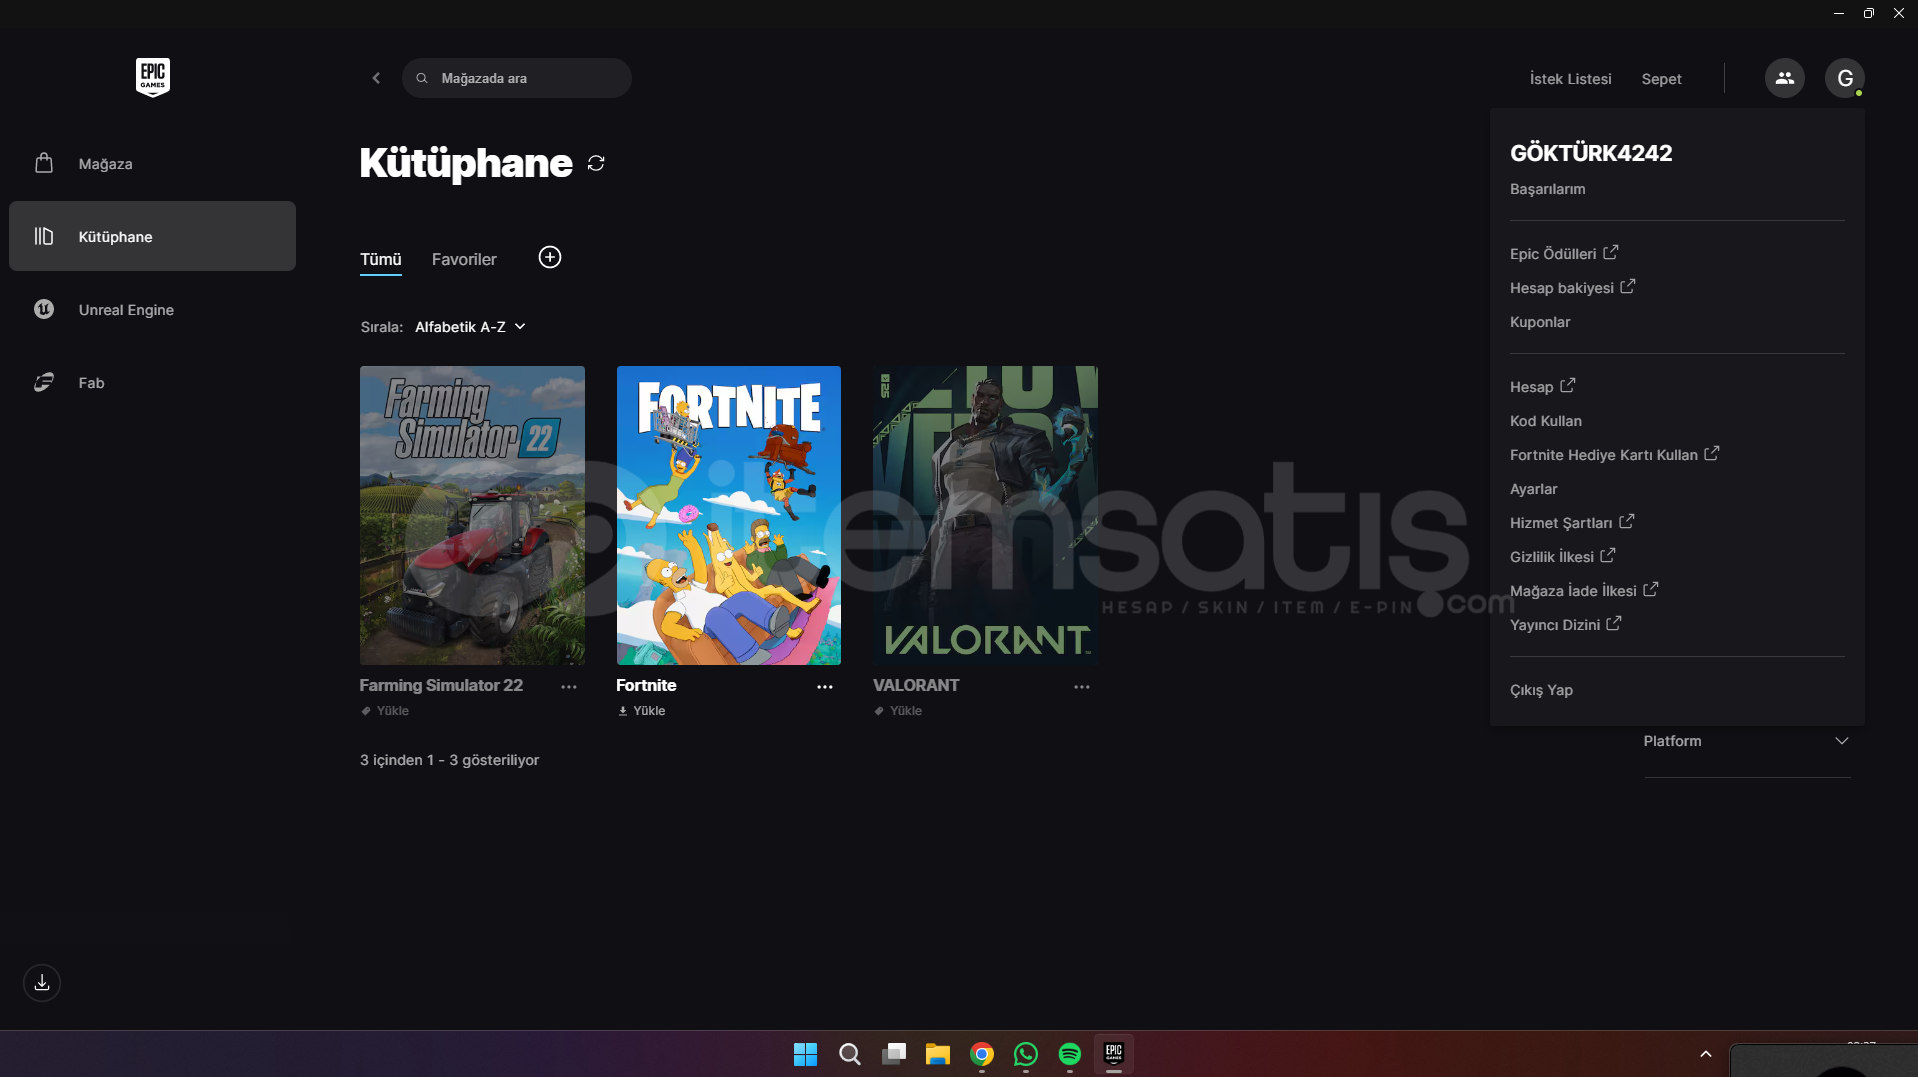
Task: Open the friends list icon
Action: point(1785,78)
